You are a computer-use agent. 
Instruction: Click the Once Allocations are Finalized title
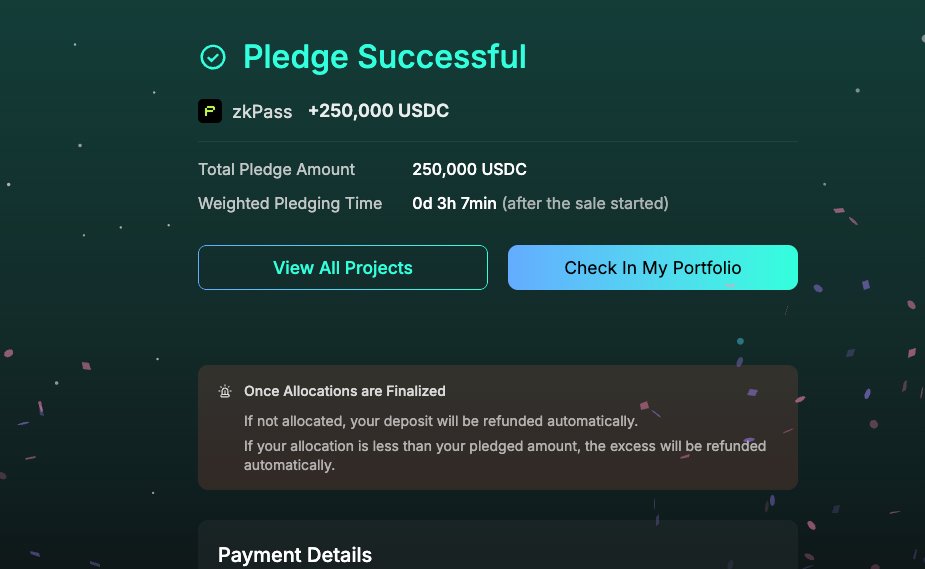(x=345, y=391)
